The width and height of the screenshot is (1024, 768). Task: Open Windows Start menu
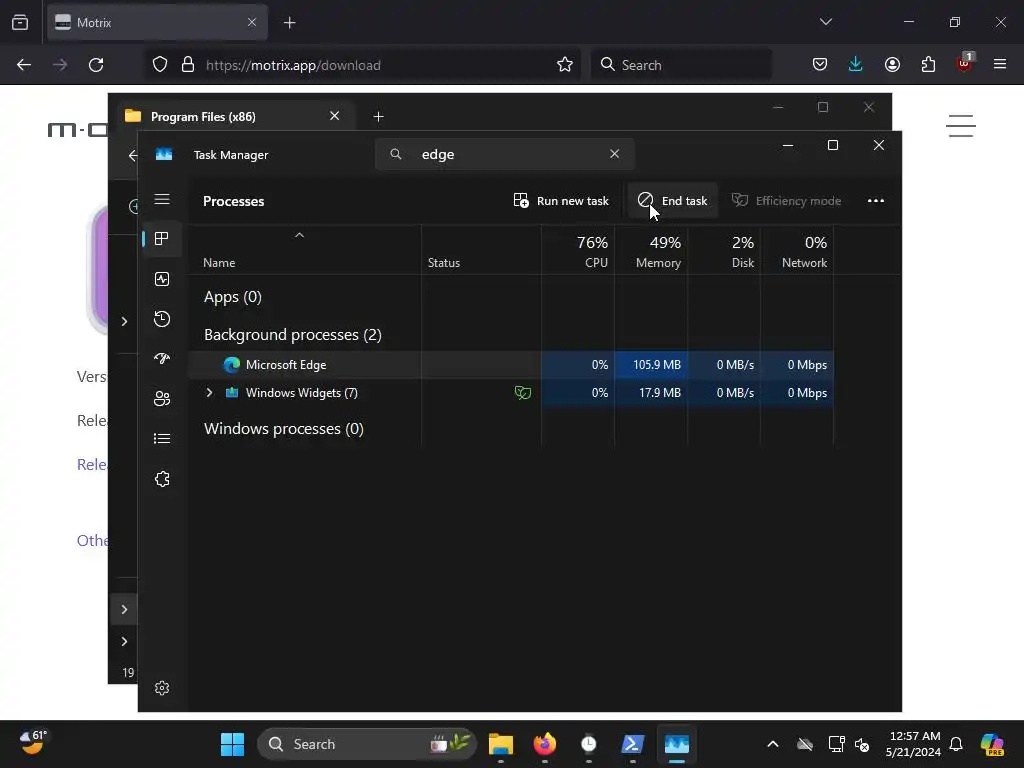[232, 744]
